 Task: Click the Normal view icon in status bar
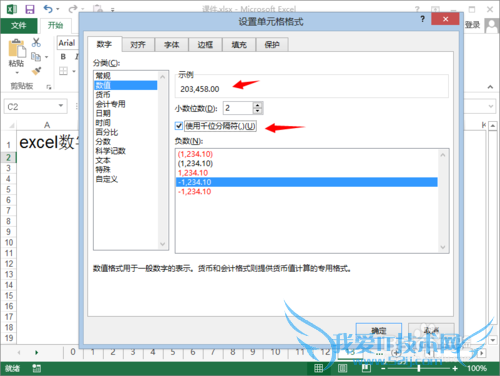(319, 368)
